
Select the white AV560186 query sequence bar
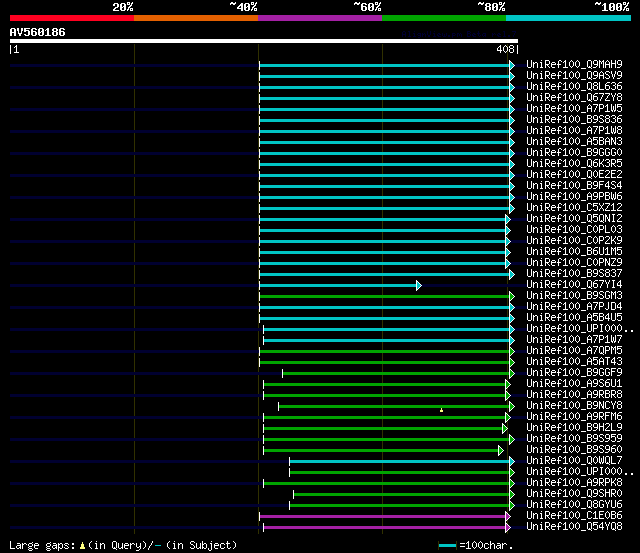pos(264,41)
